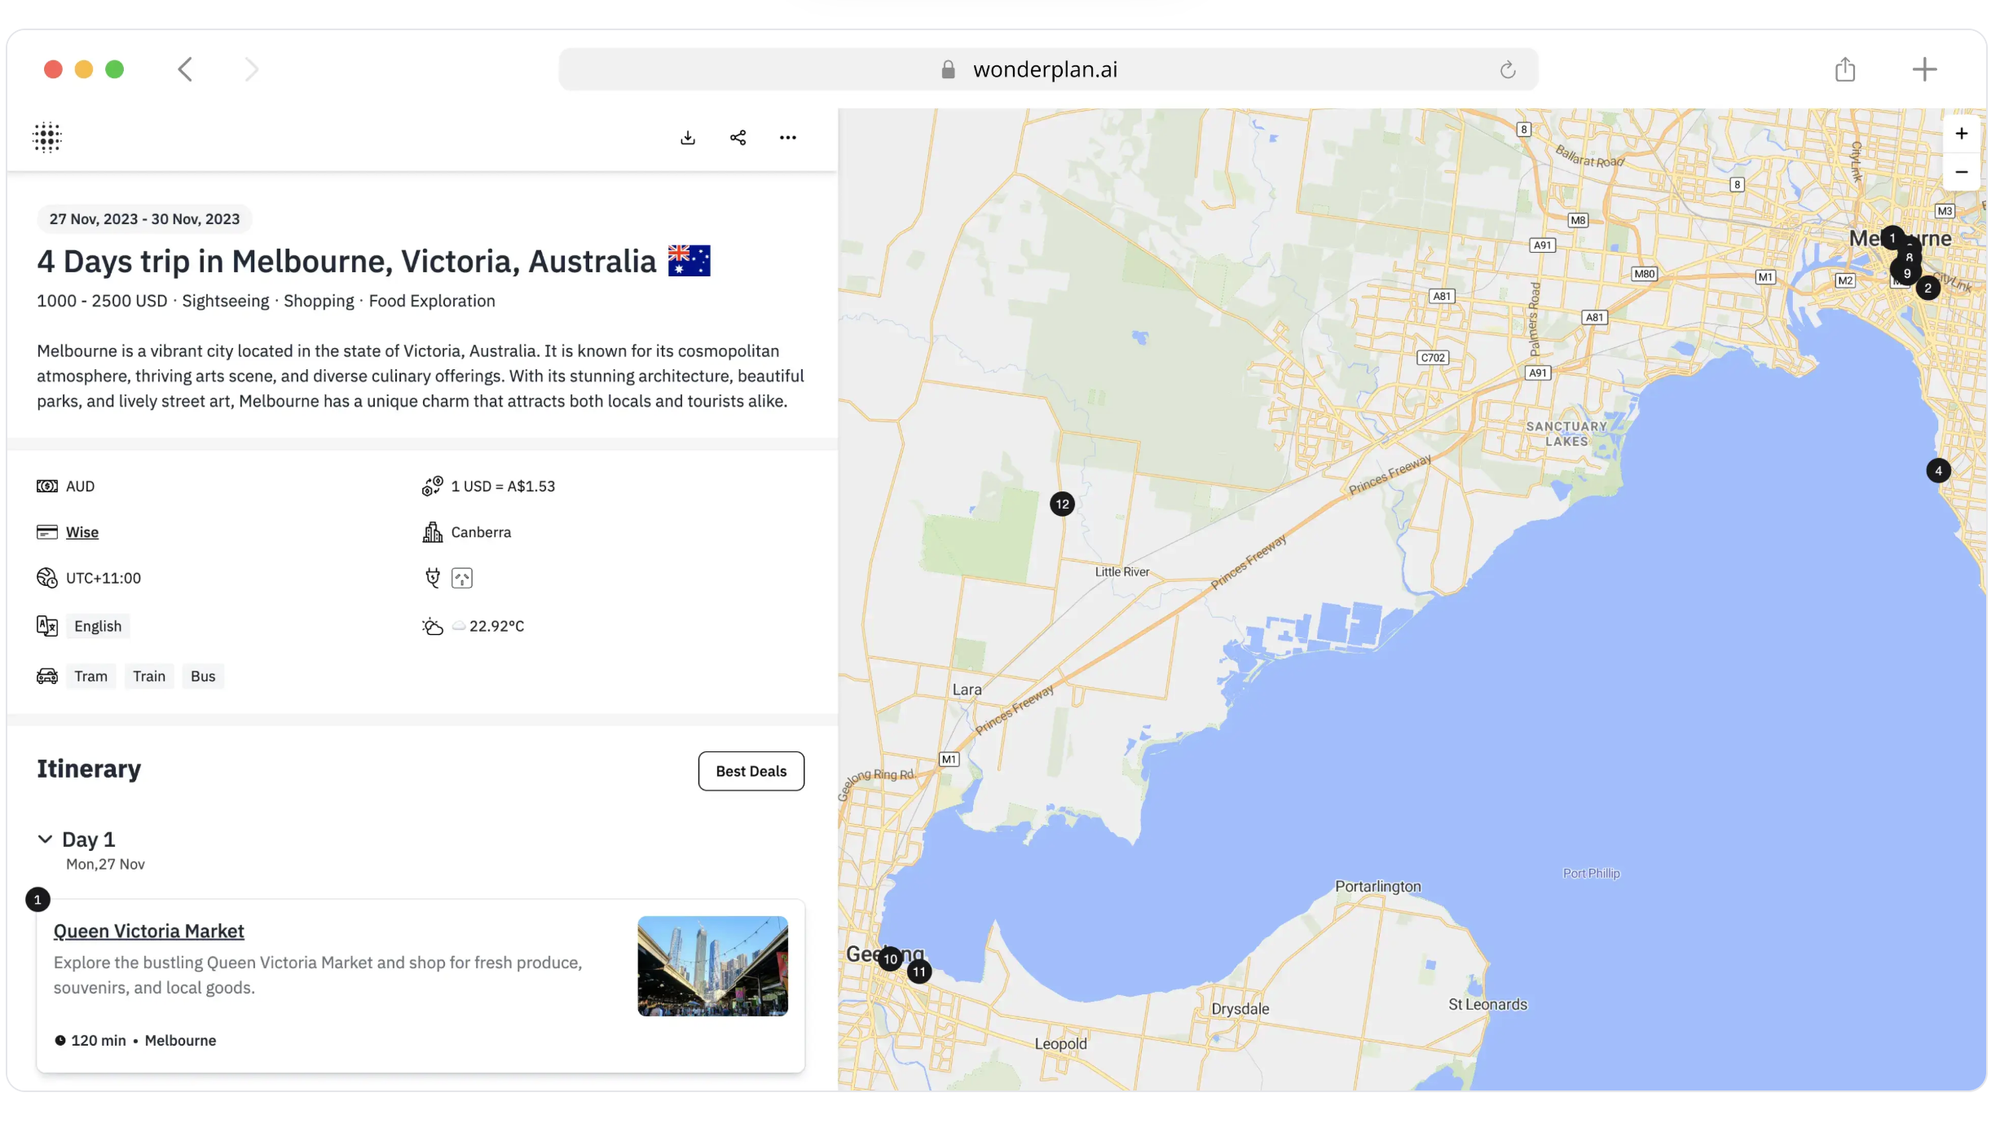Image resolution: width=2000 pixels, height=1128 pixels.
Task: Open the Queen Victoria Market link
Action: [x=149, y=931]
